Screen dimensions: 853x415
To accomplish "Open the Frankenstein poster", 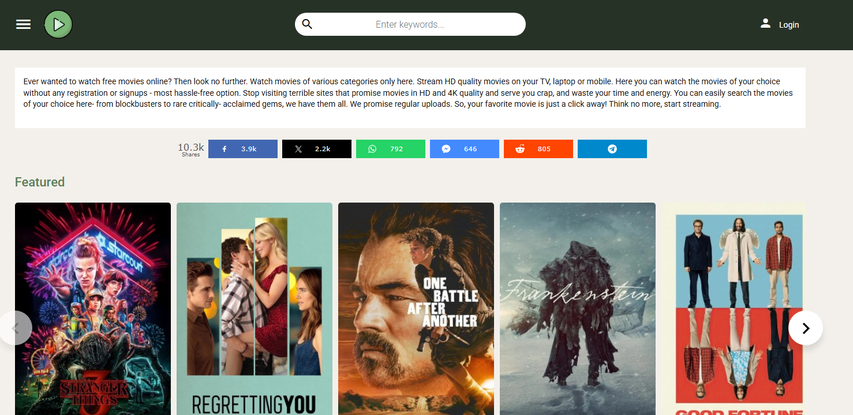I will [x=578, y=309].
